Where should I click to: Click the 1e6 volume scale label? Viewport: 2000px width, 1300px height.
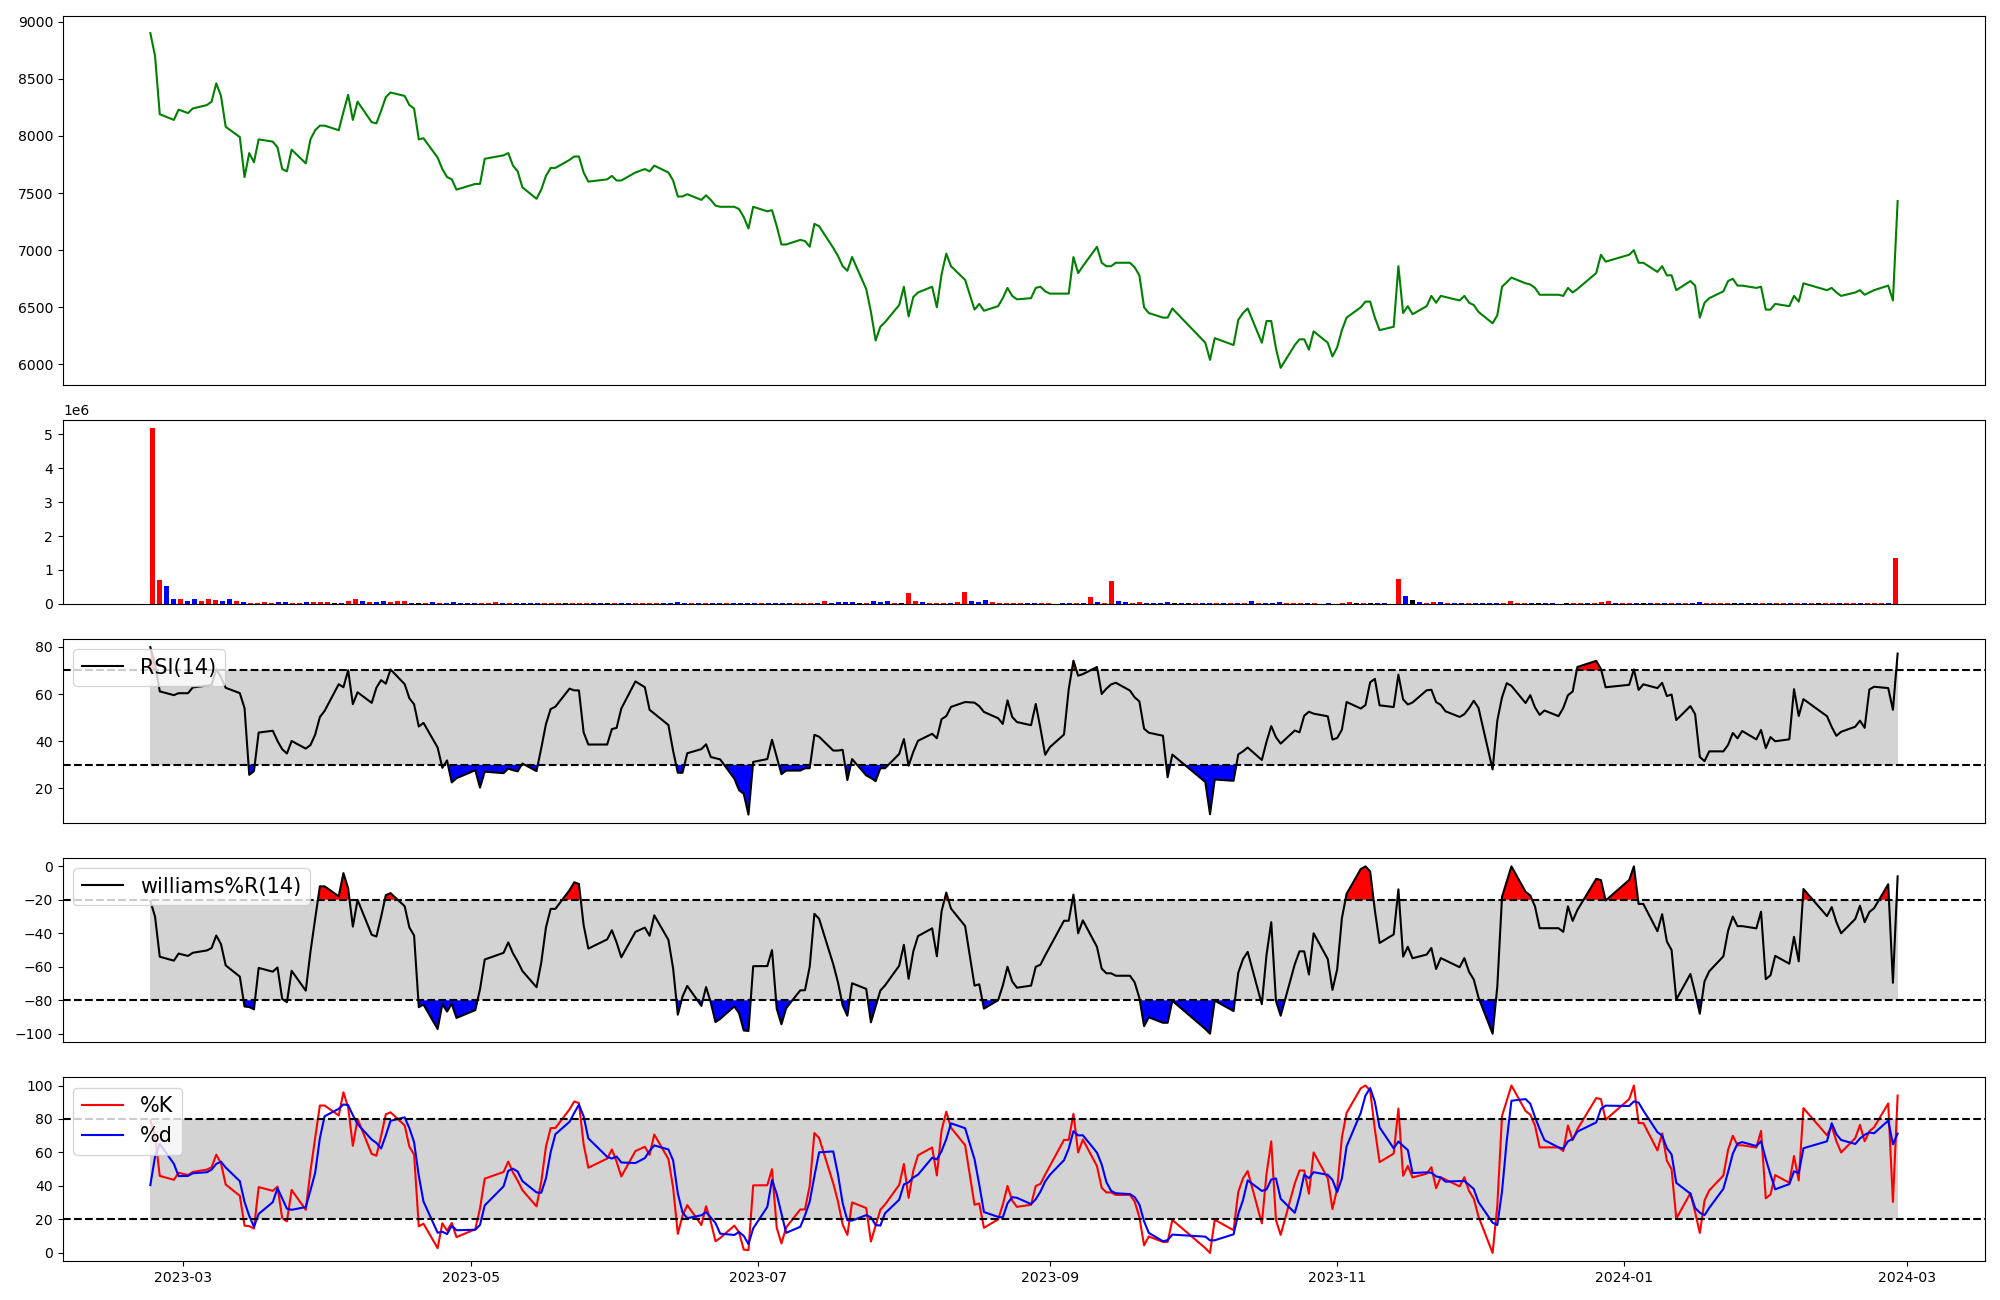76,411
